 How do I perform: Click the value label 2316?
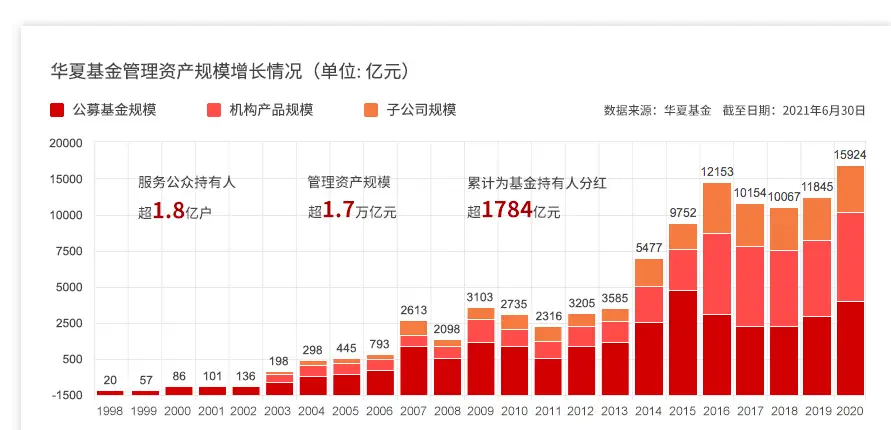548,316
